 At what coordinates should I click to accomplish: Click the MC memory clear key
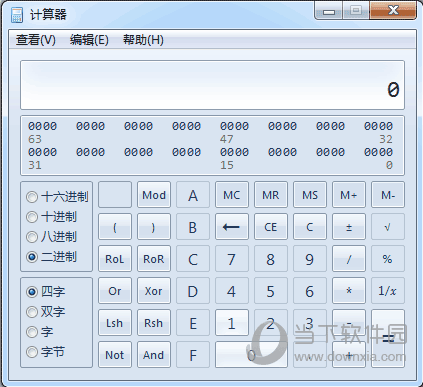click(232, 195)
